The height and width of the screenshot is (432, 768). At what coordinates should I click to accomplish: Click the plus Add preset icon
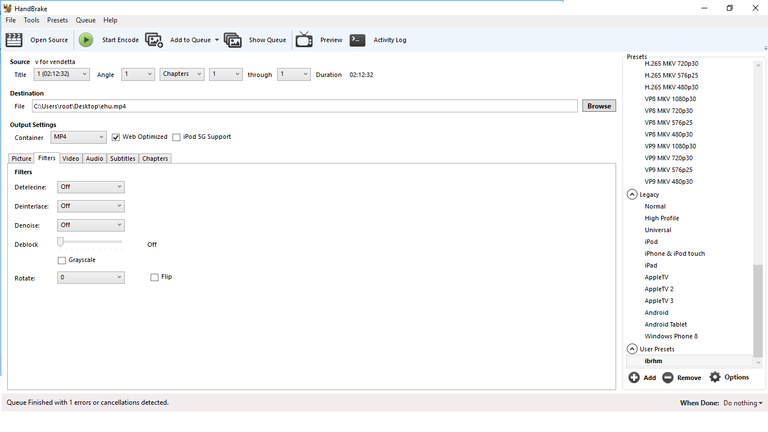click(634, 377)
